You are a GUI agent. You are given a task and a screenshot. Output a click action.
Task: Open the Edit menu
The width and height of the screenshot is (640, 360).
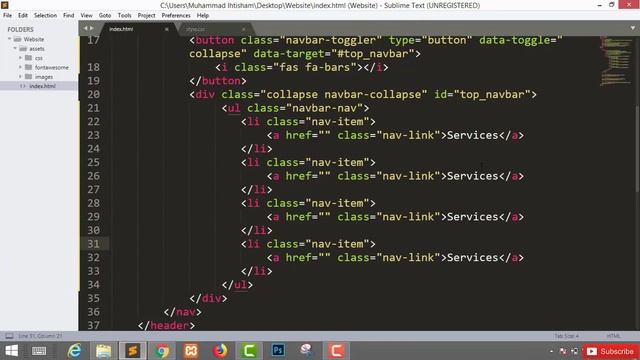point(23,16)
